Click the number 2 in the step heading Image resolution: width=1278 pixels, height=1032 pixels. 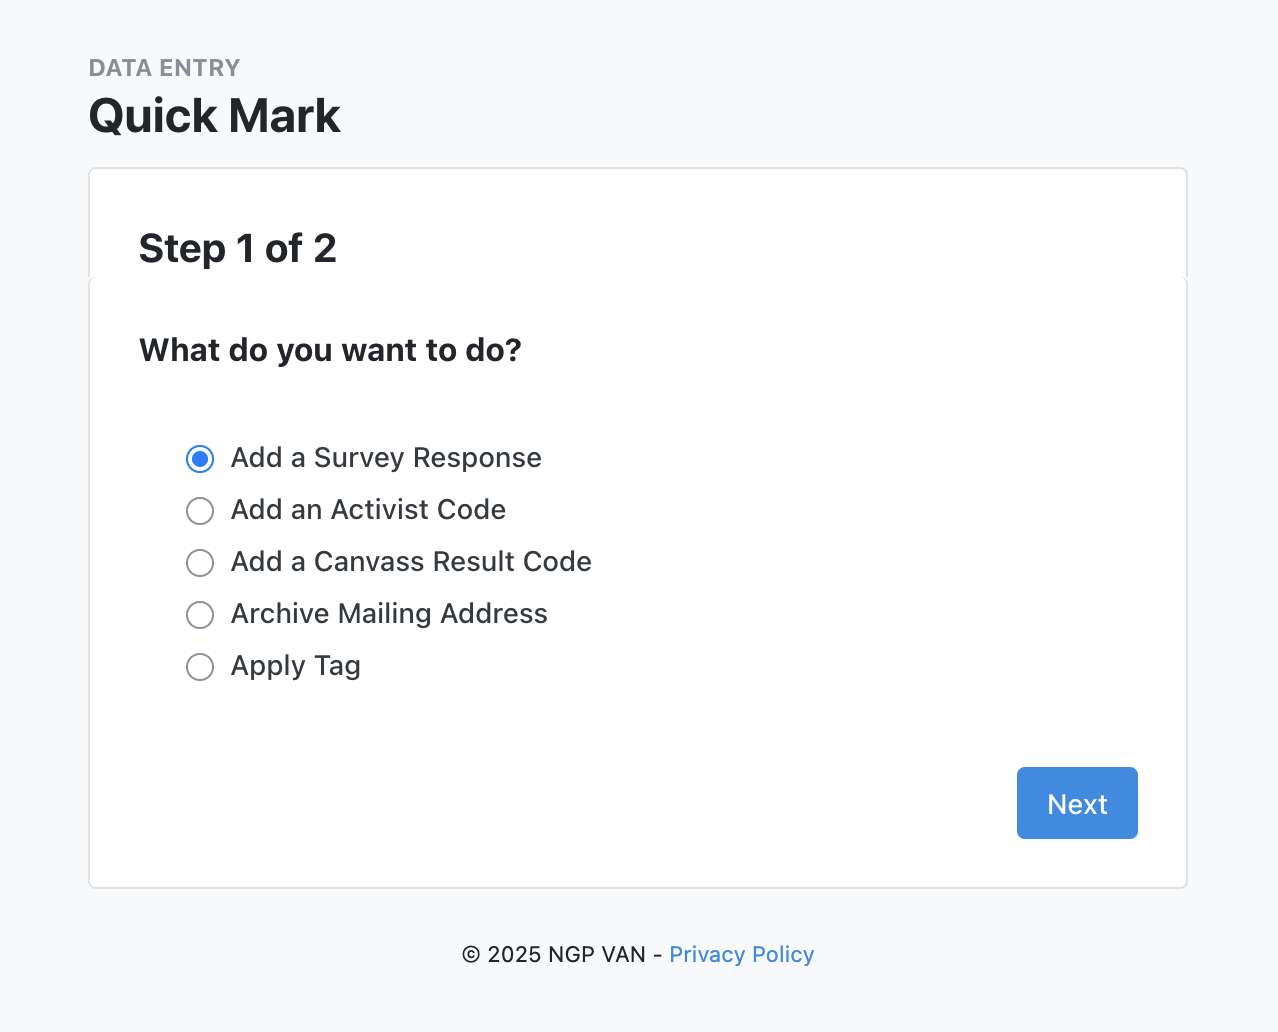coord(325,248)
